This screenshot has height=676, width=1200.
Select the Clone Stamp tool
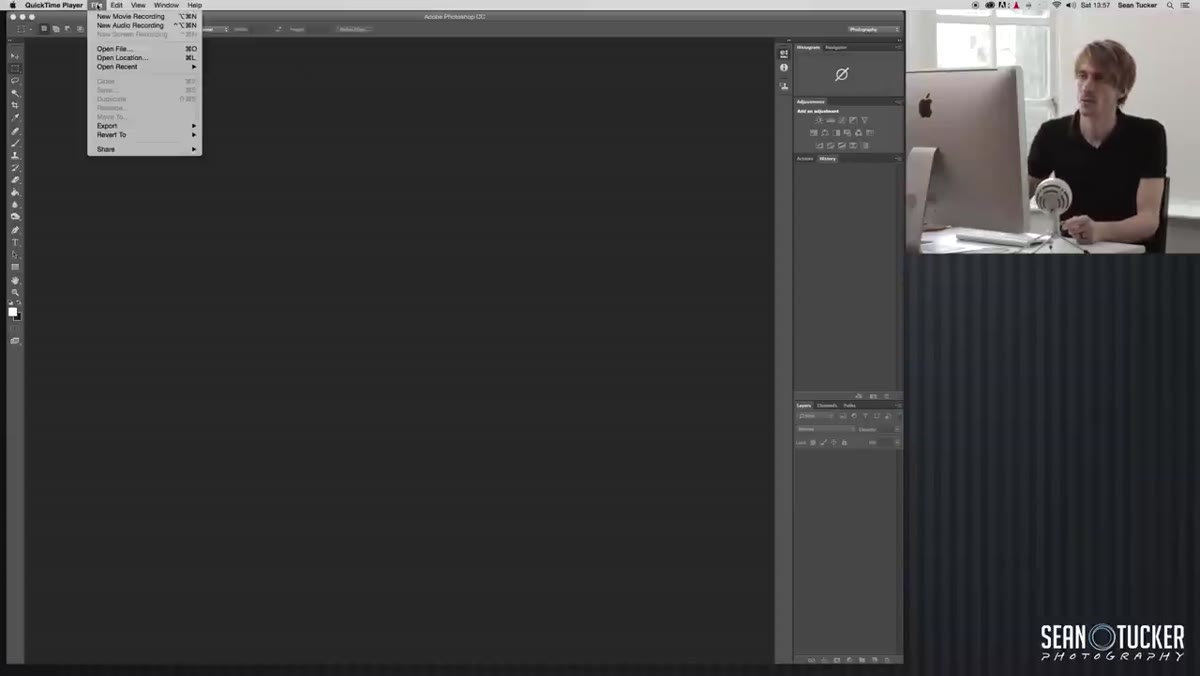coord(15,155)
